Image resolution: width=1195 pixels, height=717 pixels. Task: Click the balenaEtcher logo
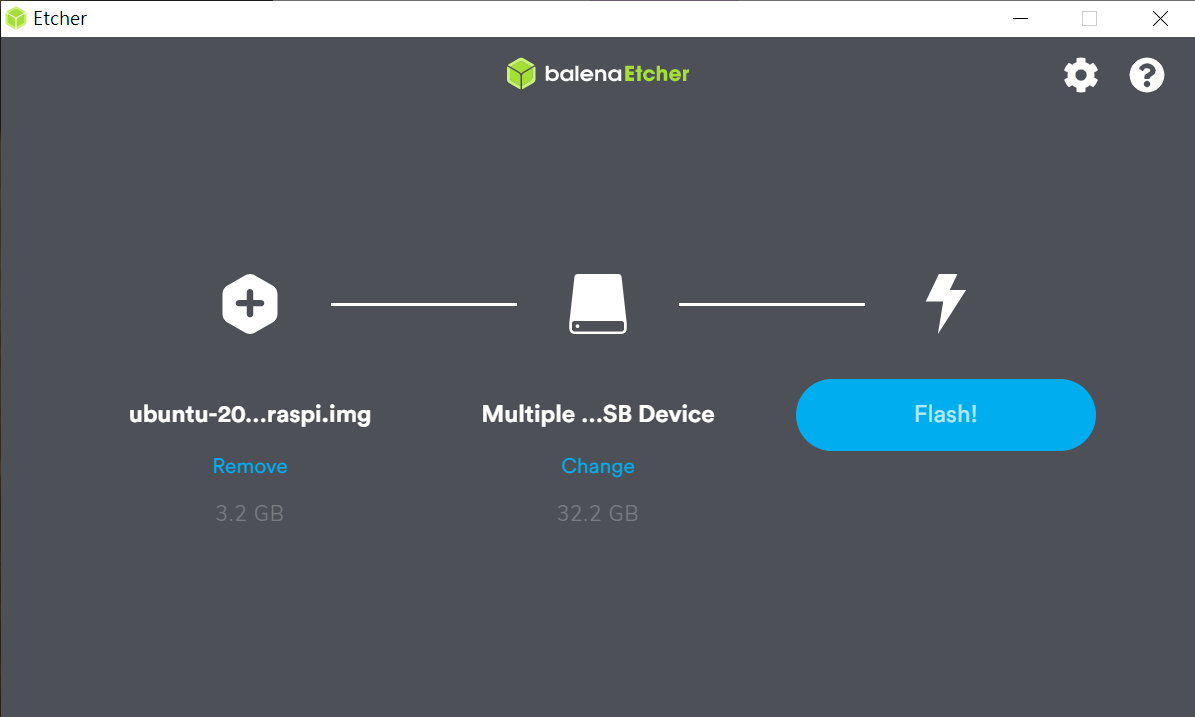click(598, 74)
